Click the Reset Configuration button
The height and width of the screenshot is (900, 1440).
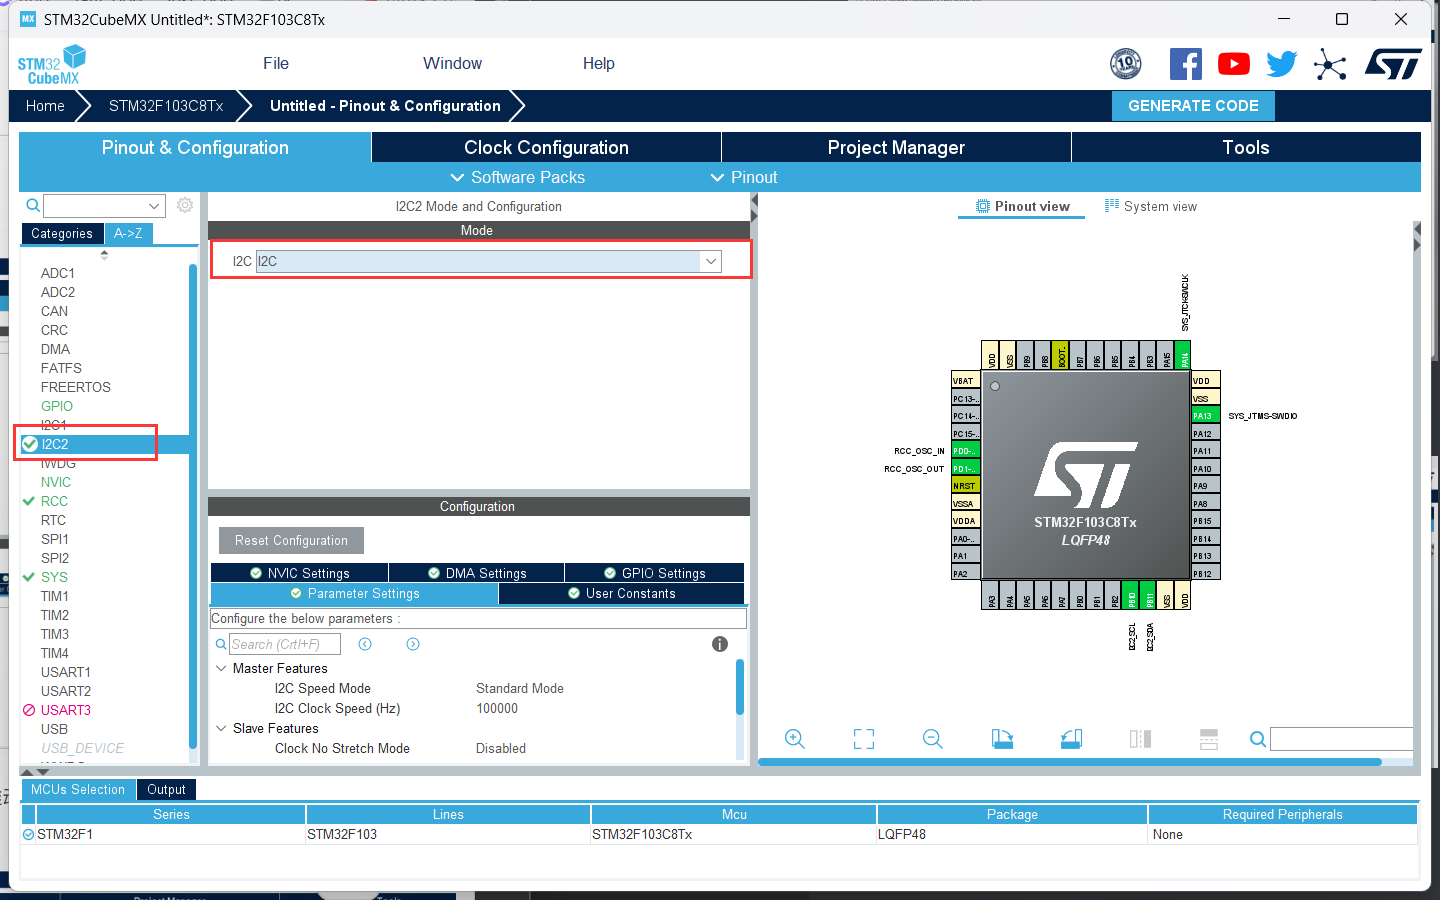291,540
